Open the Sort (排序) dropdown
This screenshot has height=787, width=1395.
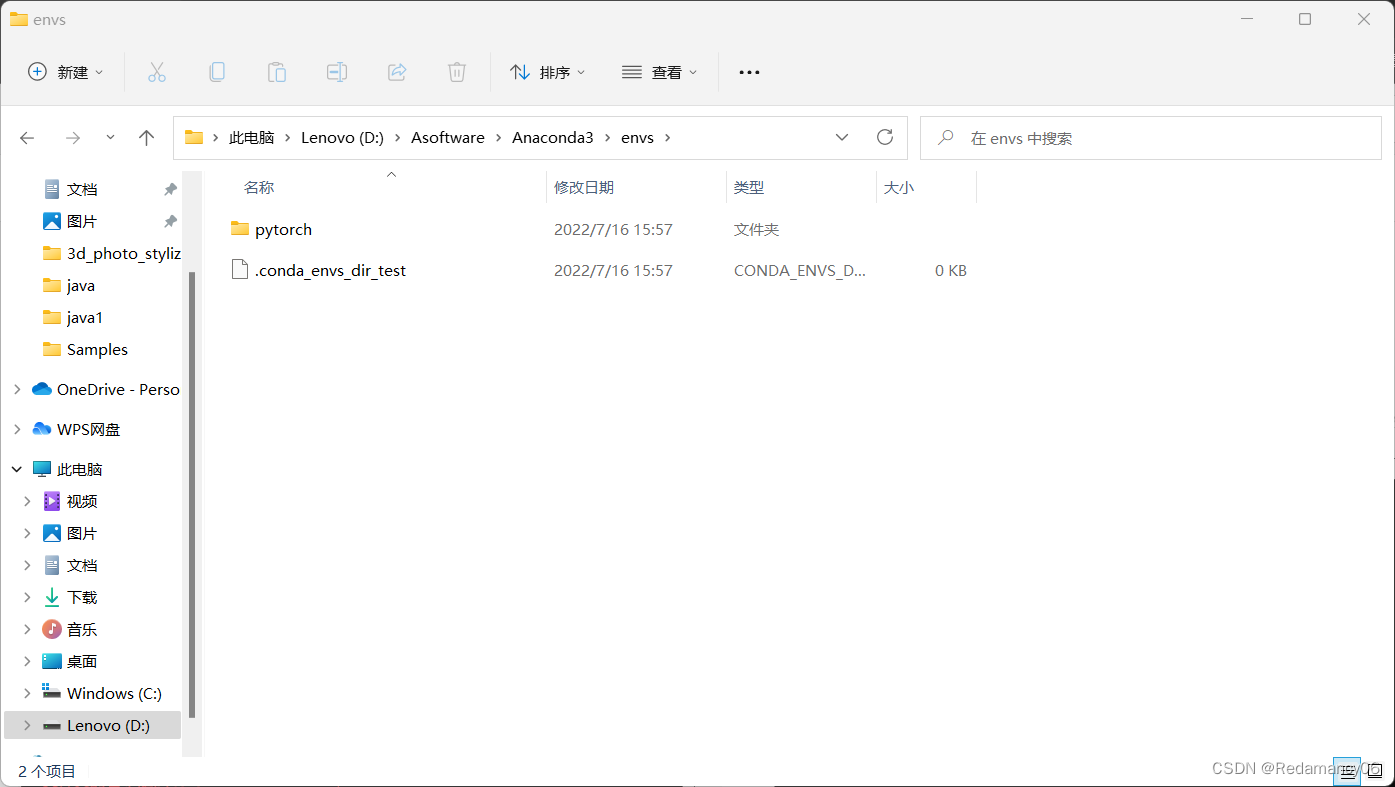pyautogui.click(x=547, y=72)
